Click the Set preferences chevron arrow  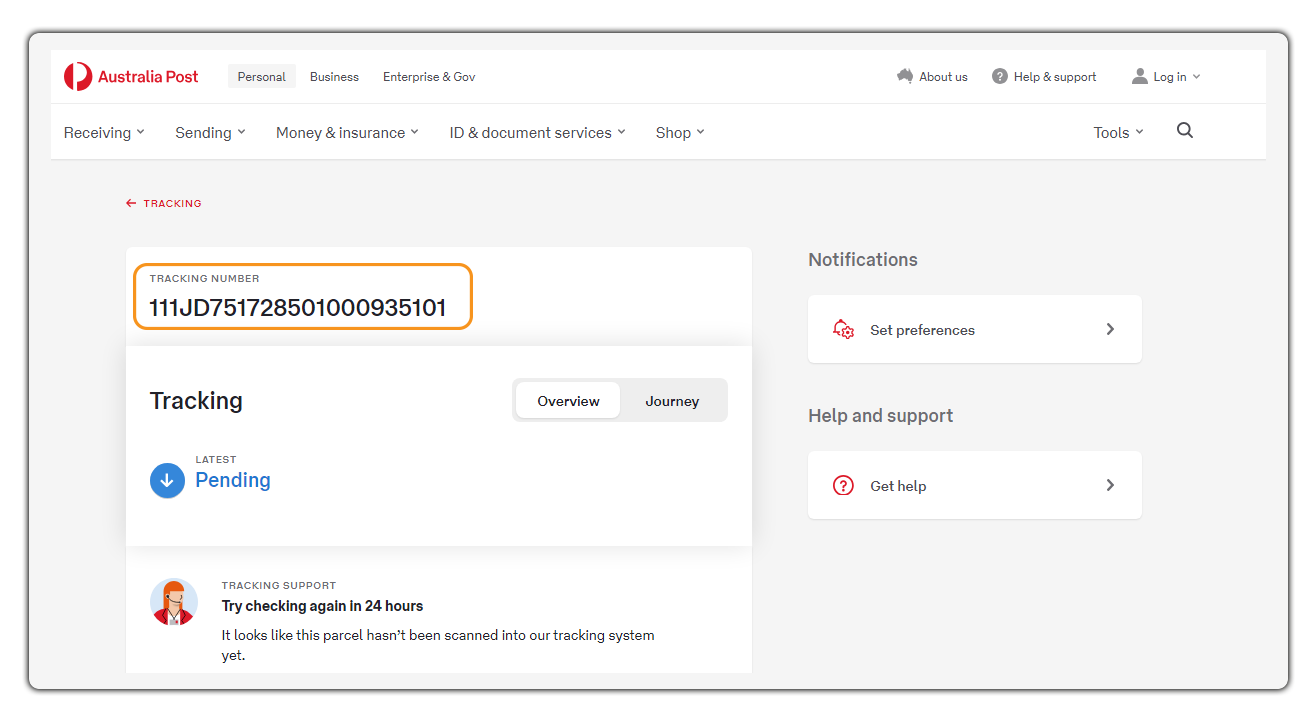coord(1110,329)
